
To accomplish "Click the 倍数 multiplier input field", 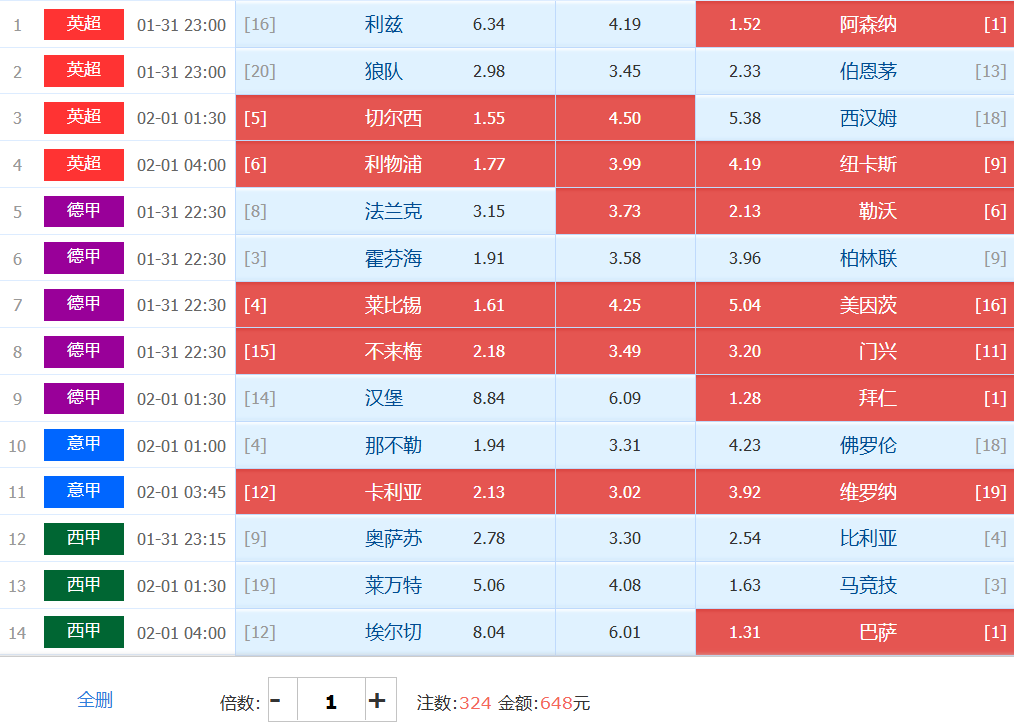I will click(x=330, y=701).
